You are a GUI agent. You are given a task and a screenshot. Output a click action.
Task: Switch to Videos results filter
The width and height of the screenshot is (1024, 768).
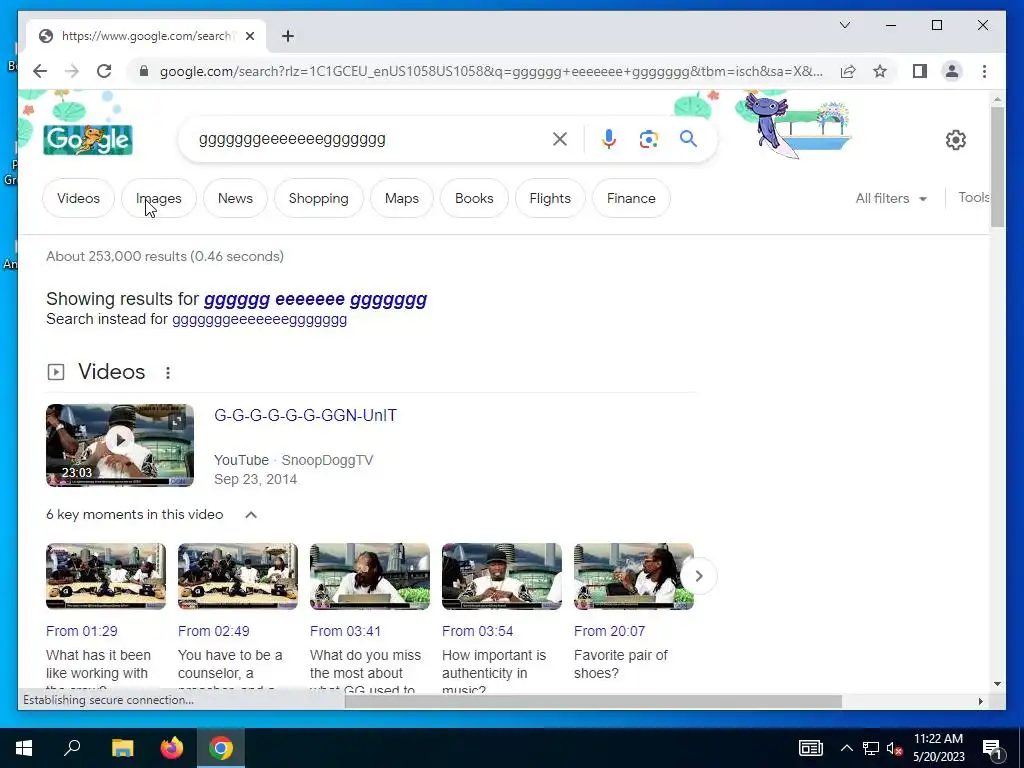(x=78, y=198)
